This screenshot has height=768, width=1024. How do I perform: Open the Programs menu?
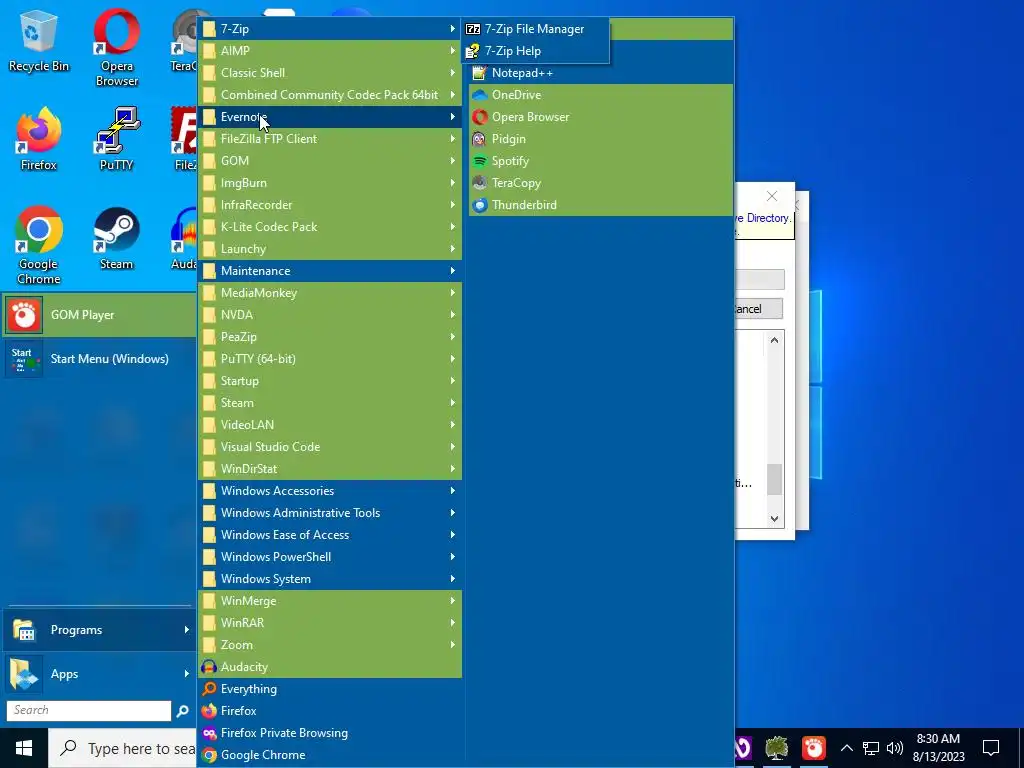(x=99, y=630)
